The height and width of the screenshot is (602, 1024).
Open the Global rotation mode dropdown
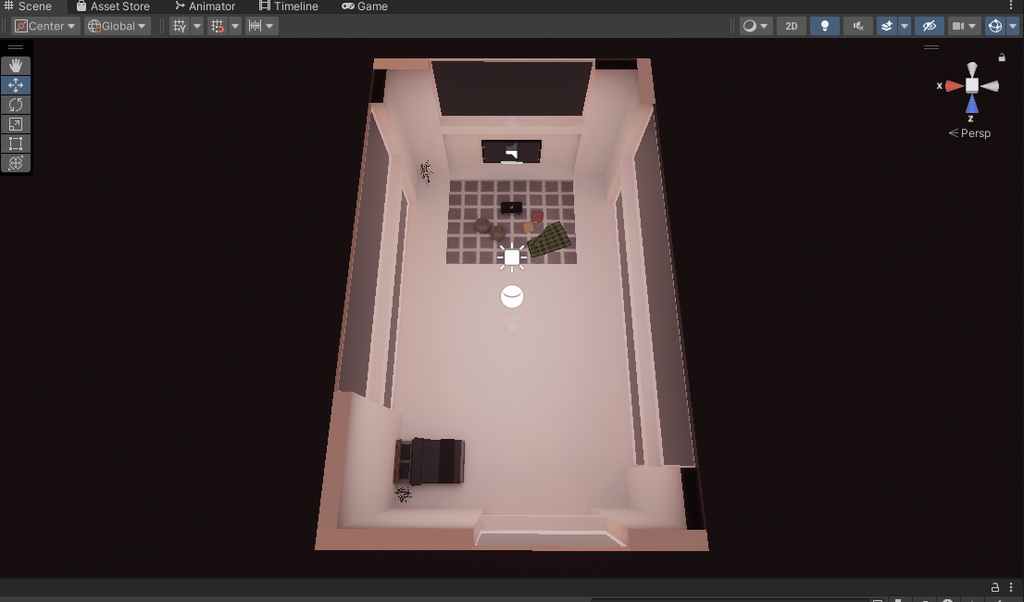(117, 26)
